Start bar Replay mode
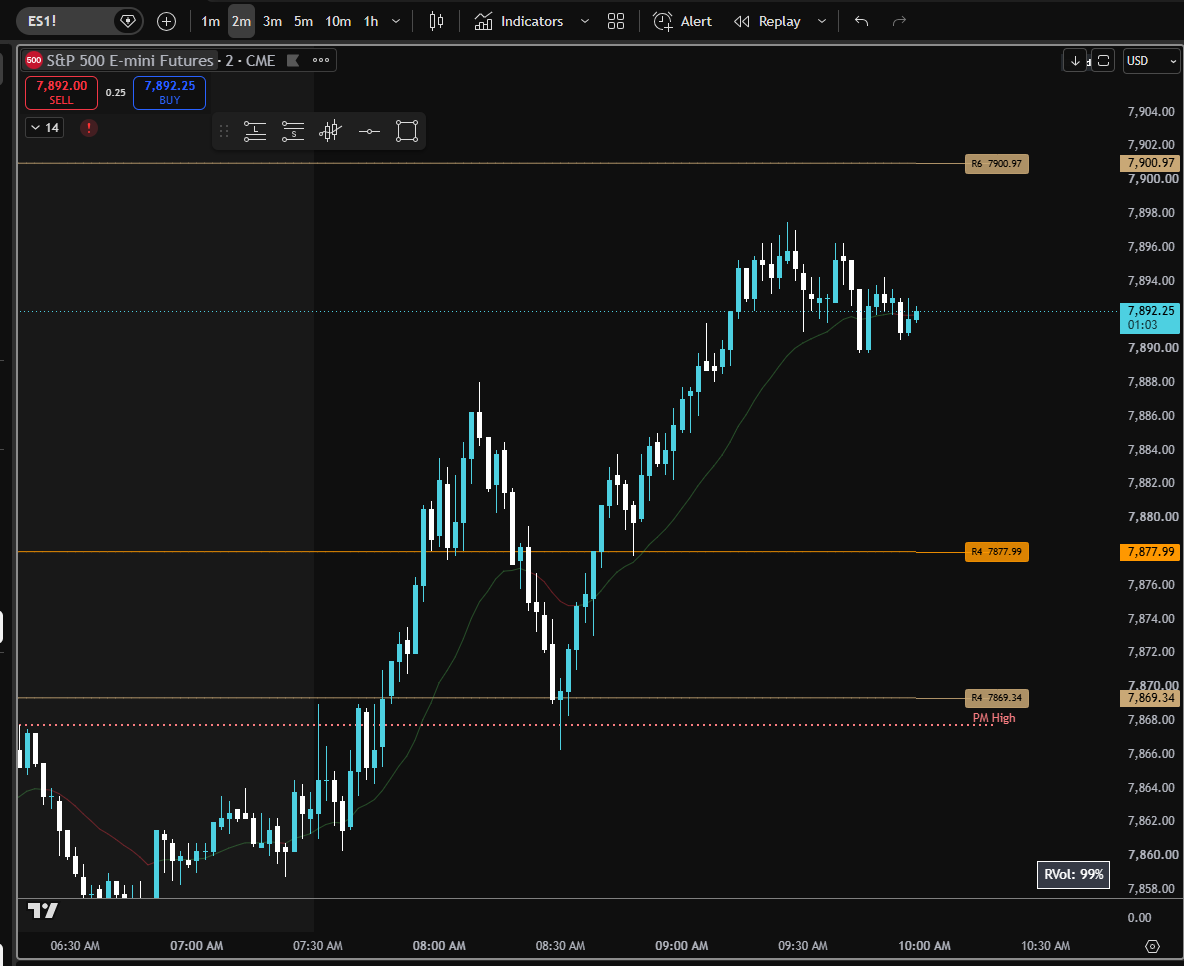Image resolution: width=1184 pixels, height=966 pixels. (x=767, y=21)
